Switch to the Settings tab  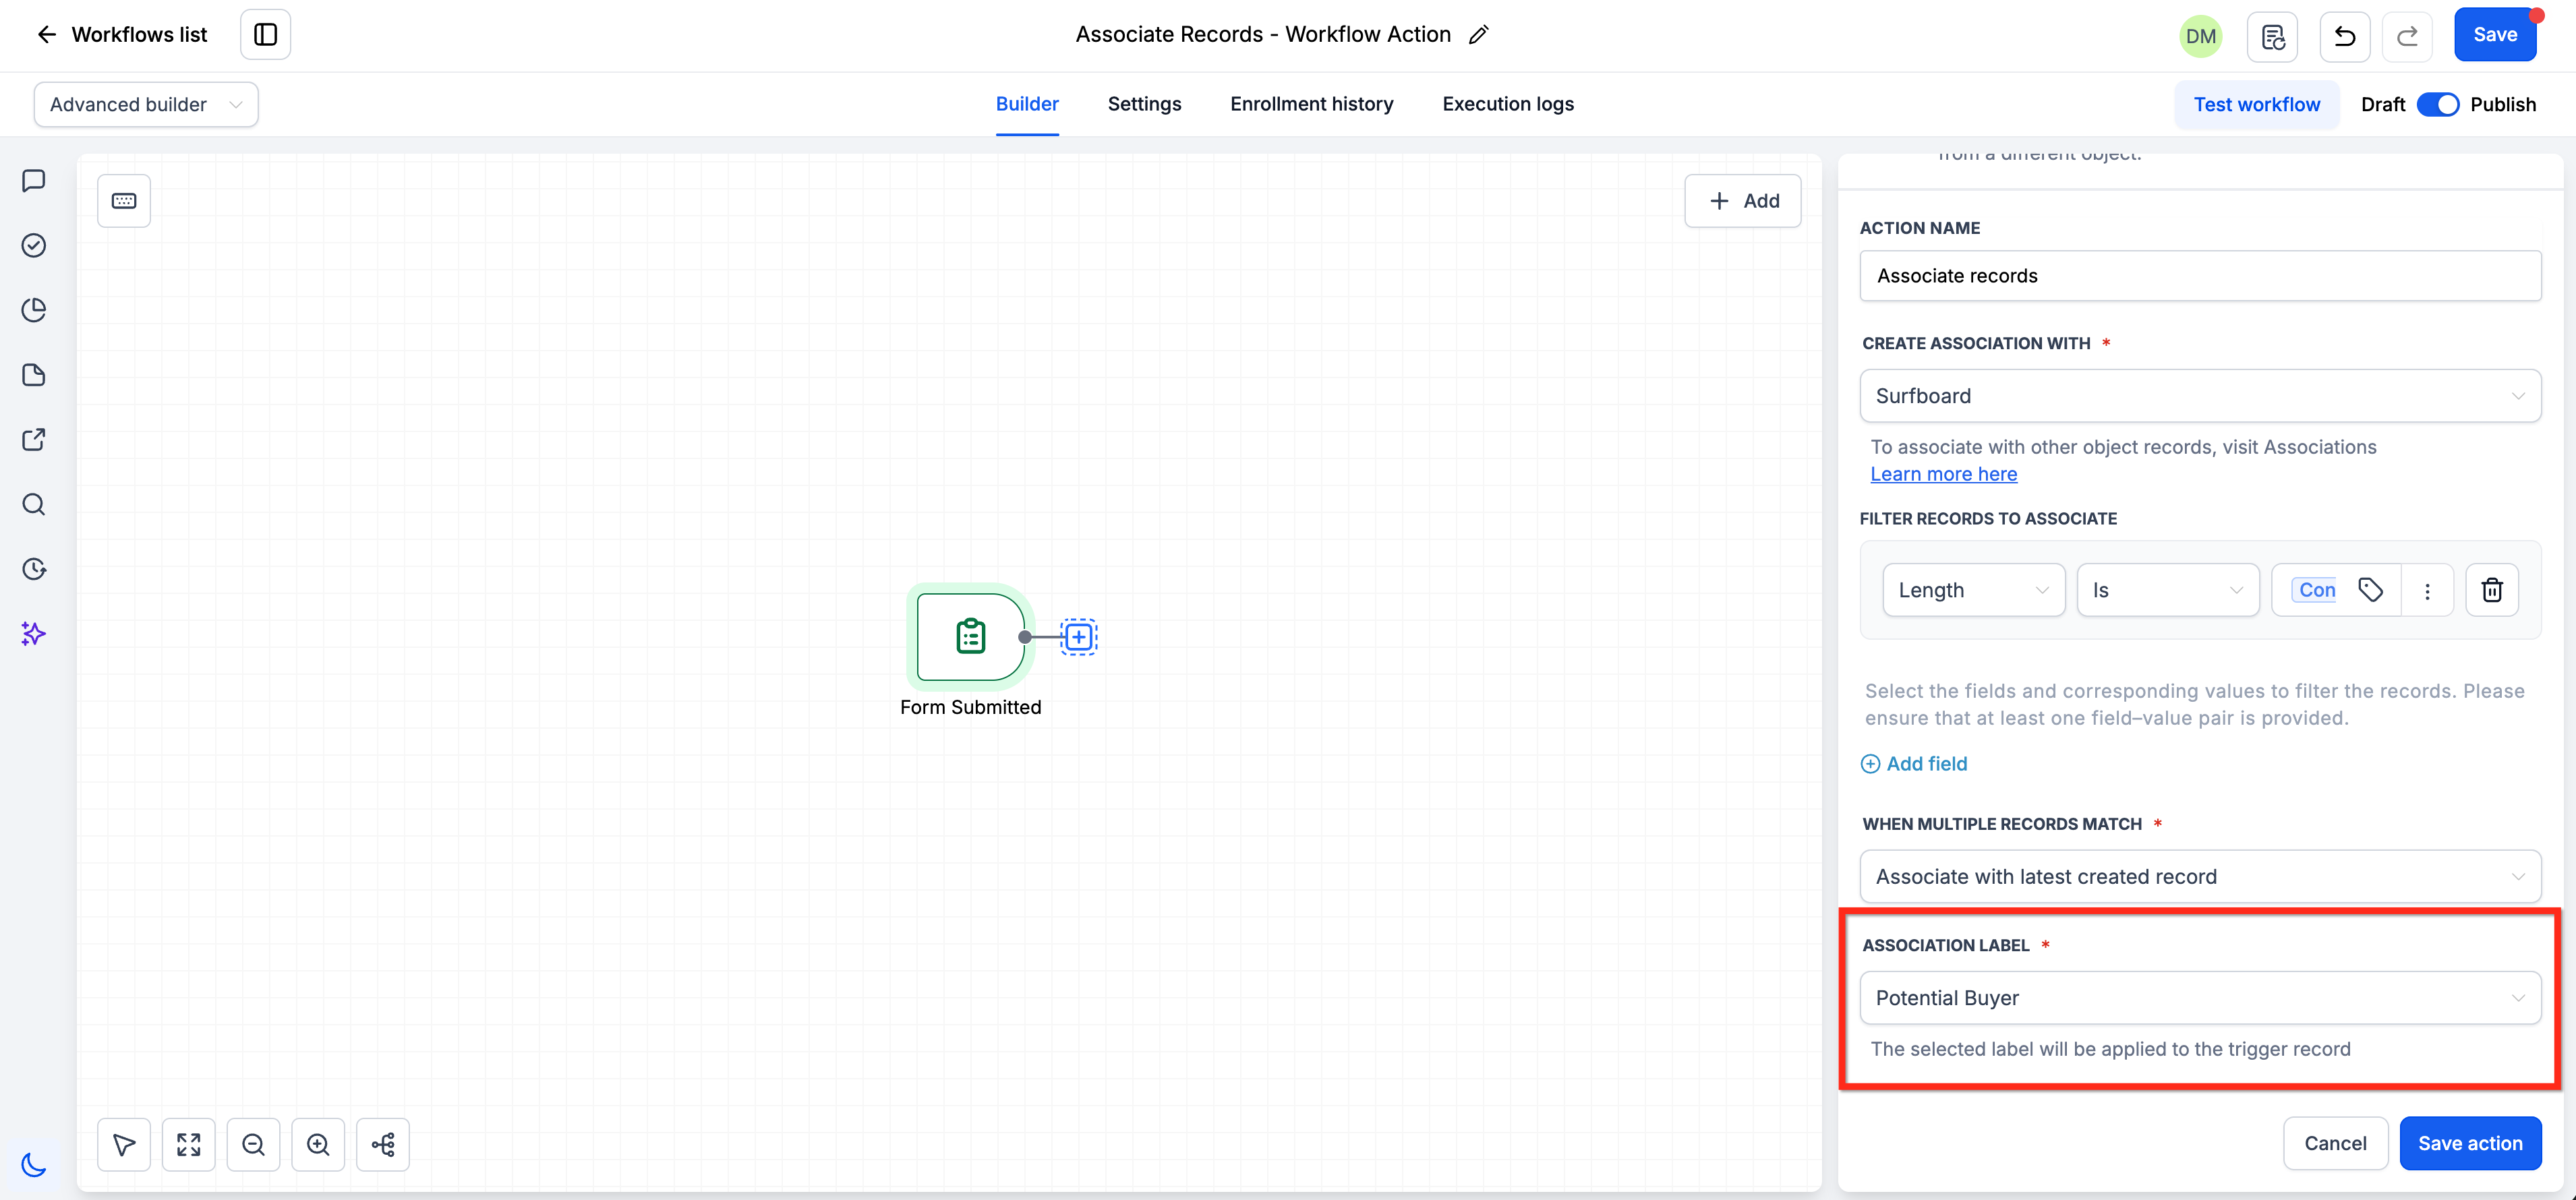tap(1144, 104)
